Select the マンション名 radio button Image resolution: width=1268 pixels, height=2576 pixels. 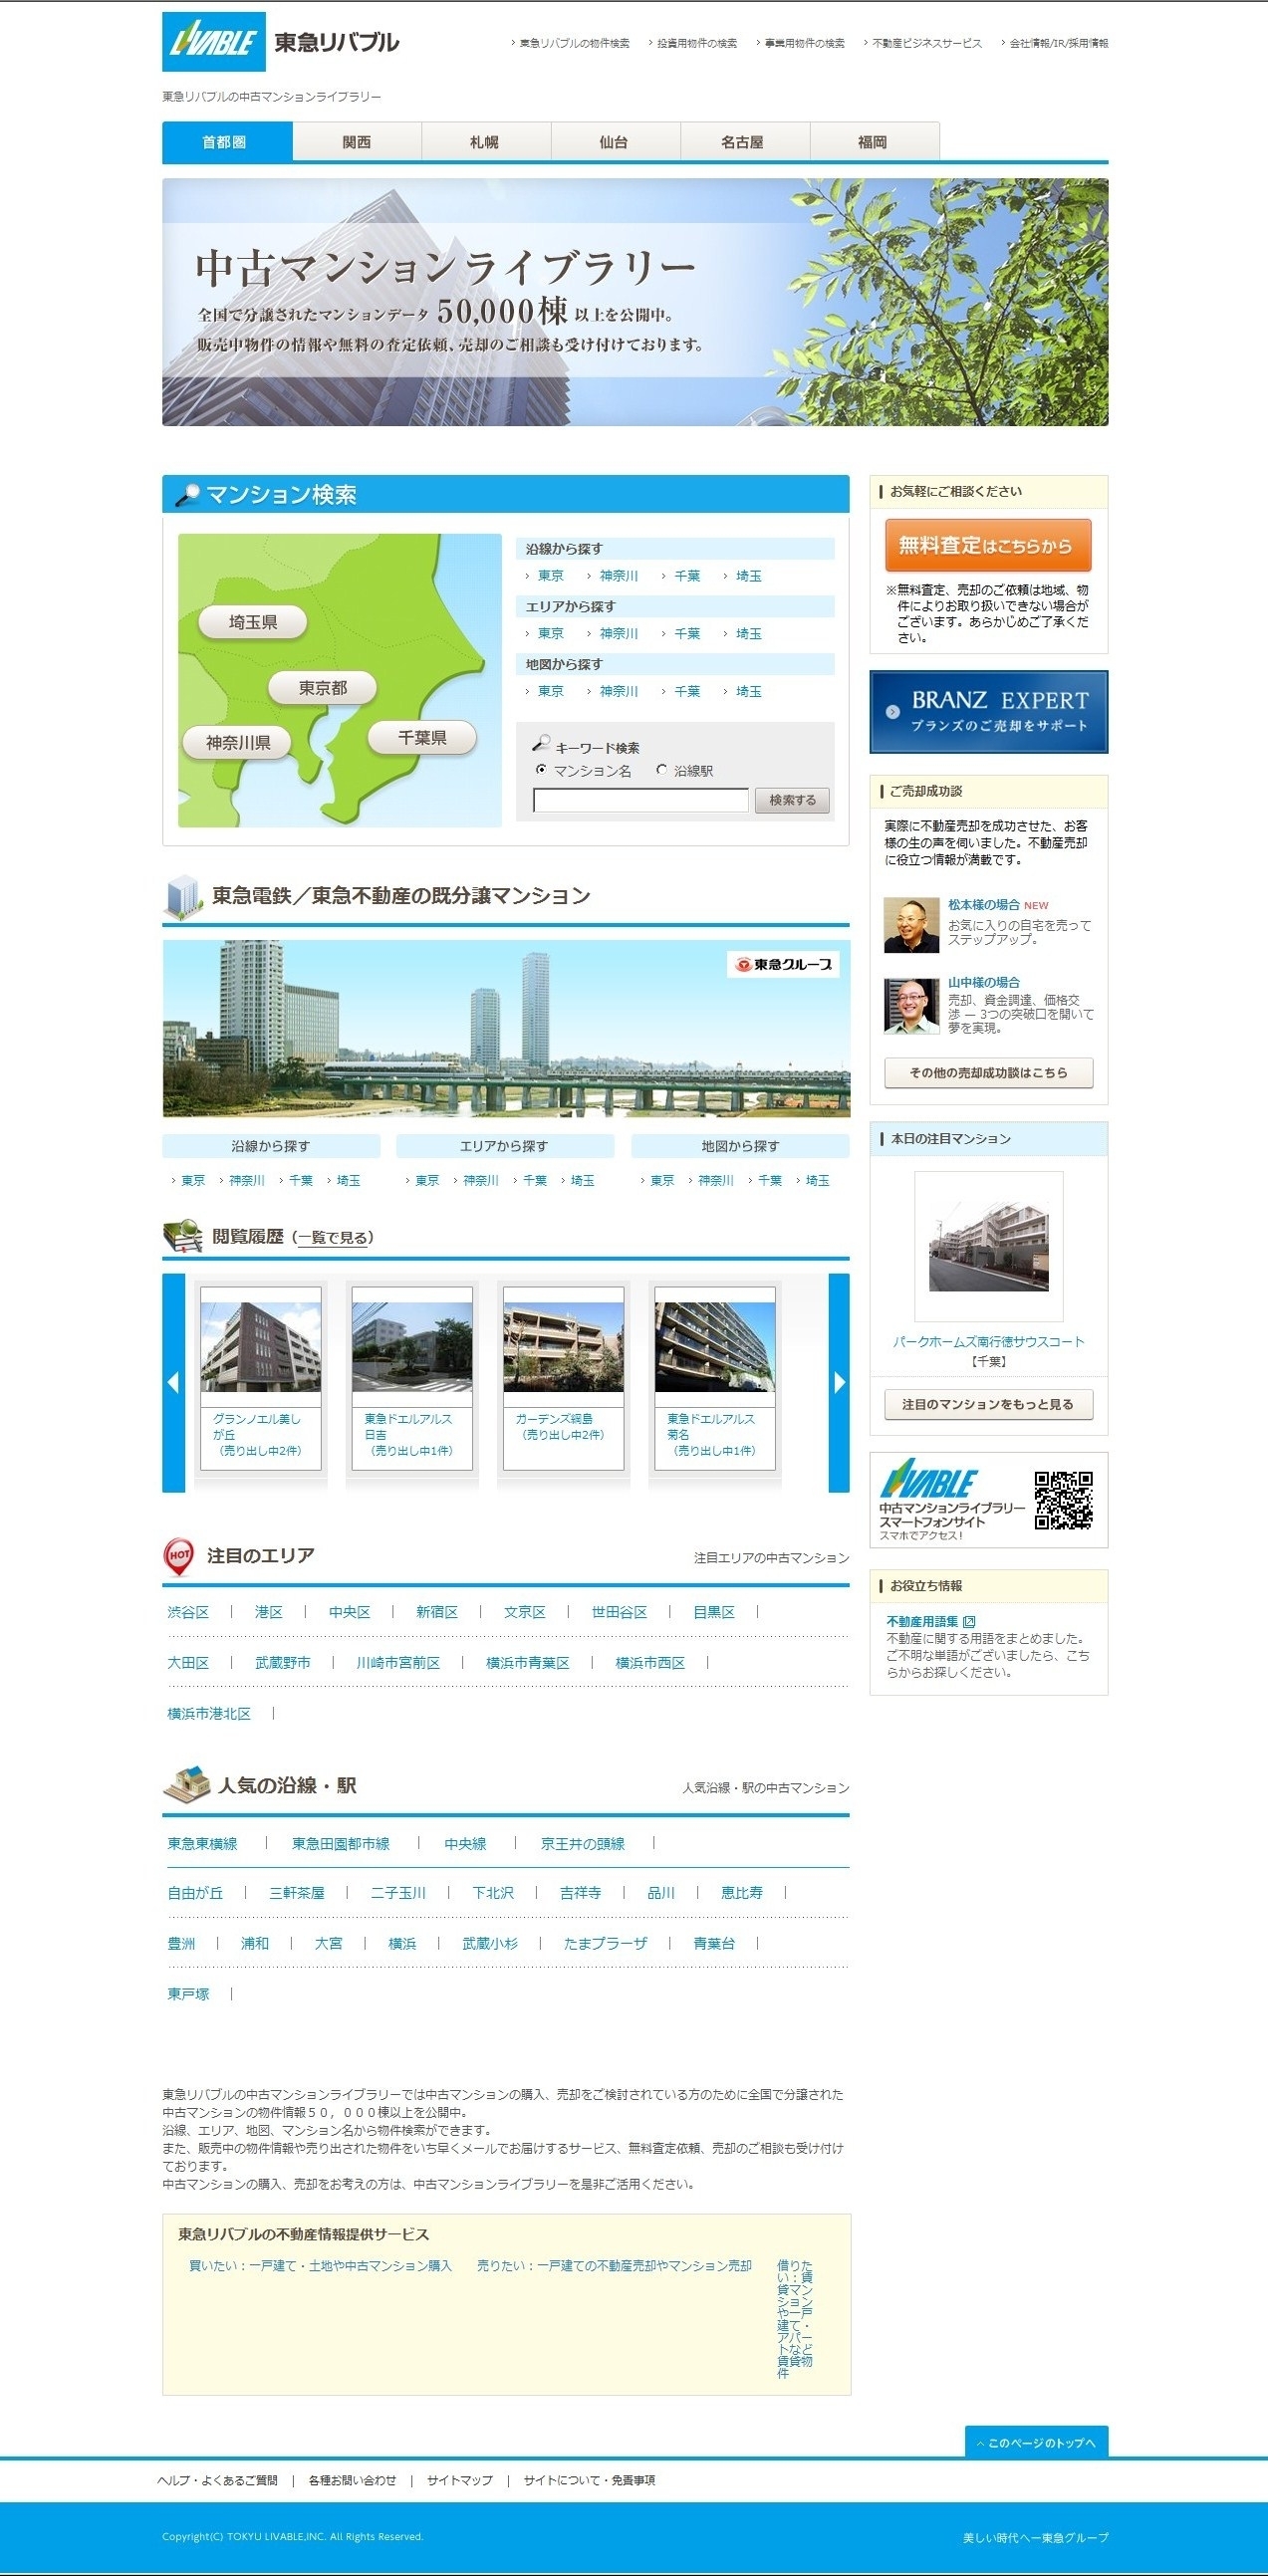coord(541,770)
